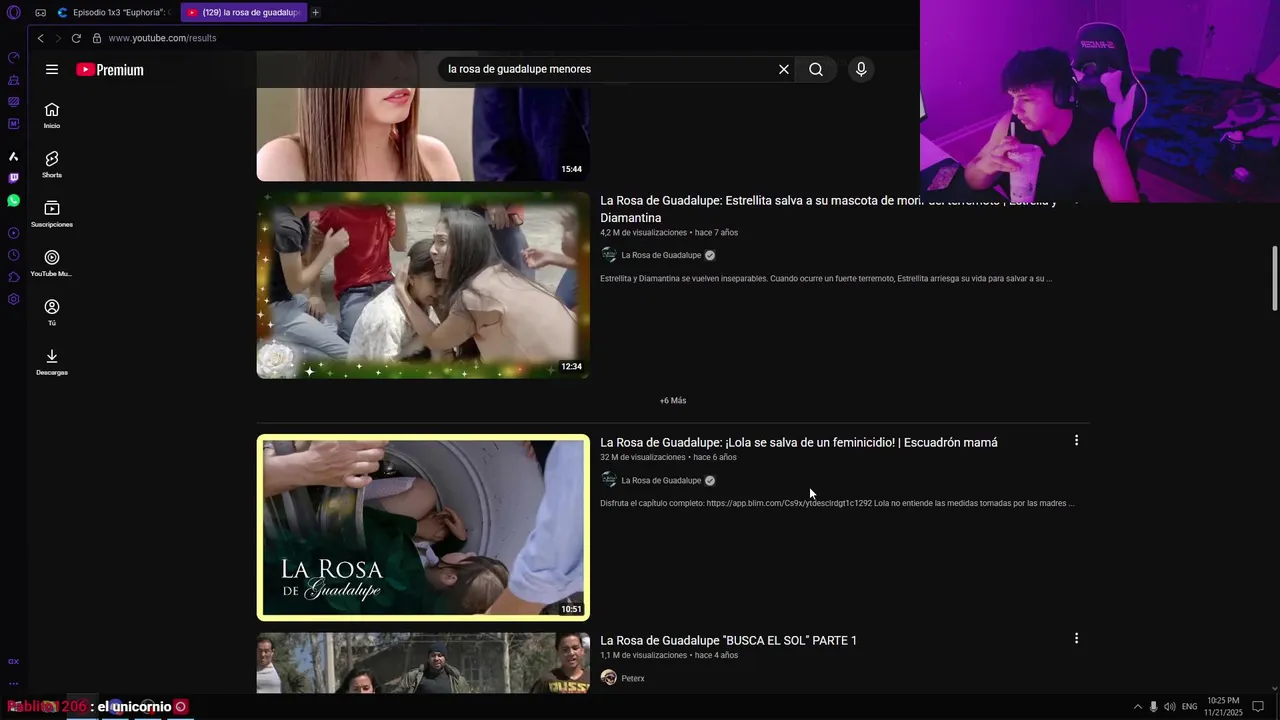Open the M-shaped sidebar panel icon

13,124
